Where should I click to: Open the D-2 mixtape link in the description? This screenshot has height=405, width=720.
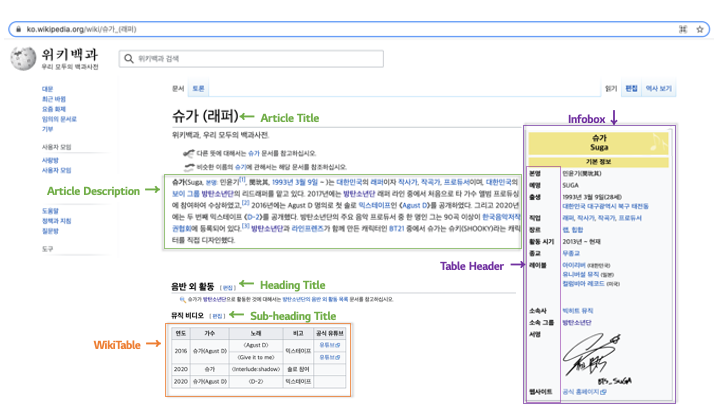[253, 217]
